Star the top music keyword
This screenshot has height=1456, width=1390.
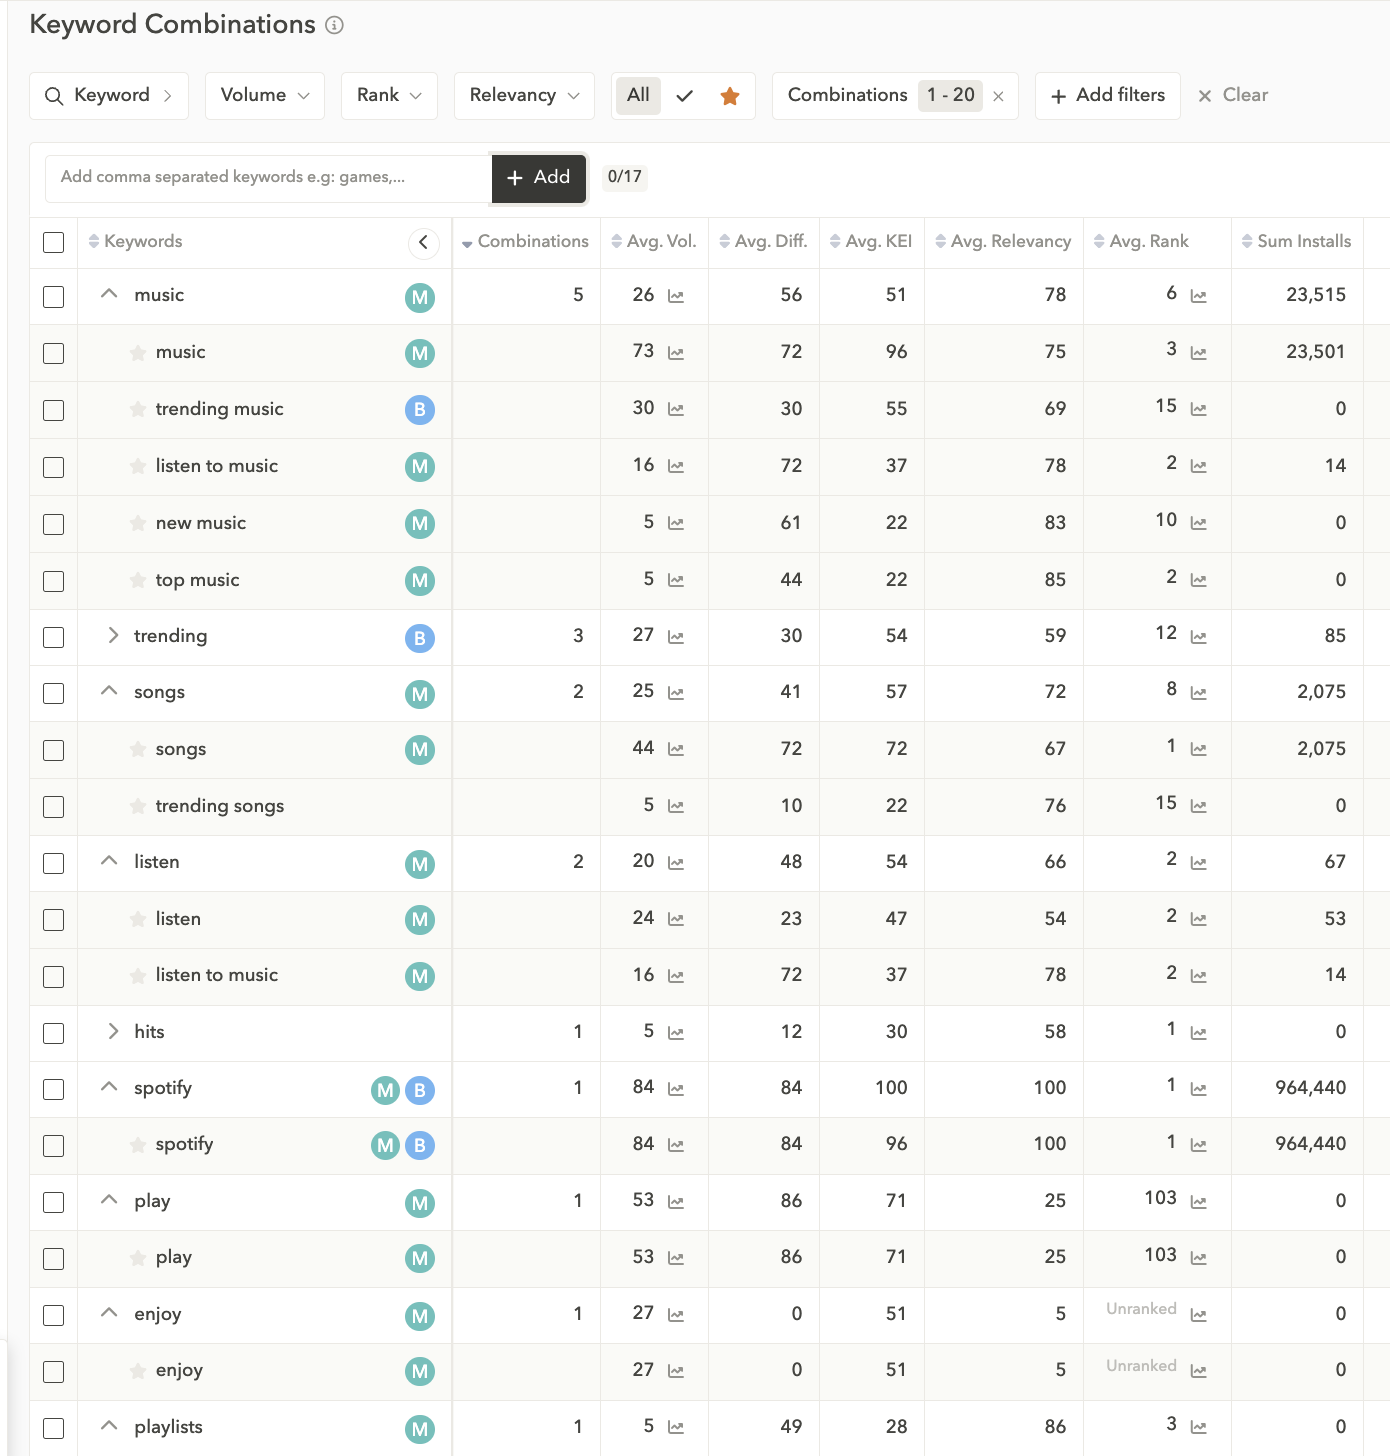(x=138, y=580)
